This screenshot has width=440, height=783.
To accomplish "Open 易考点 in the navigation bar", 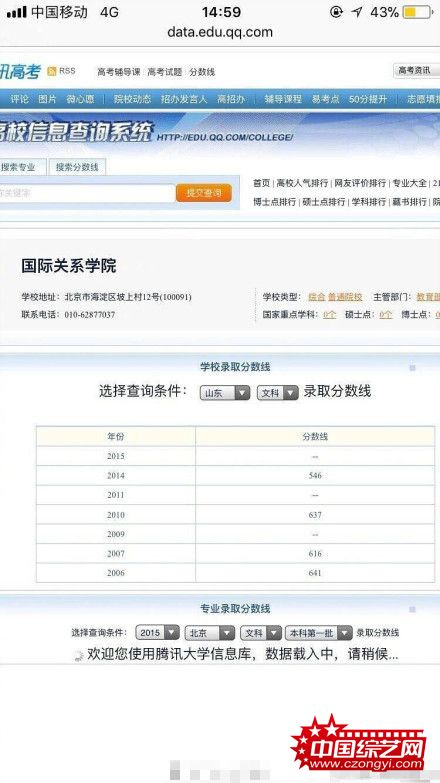I will click(325, 99).
